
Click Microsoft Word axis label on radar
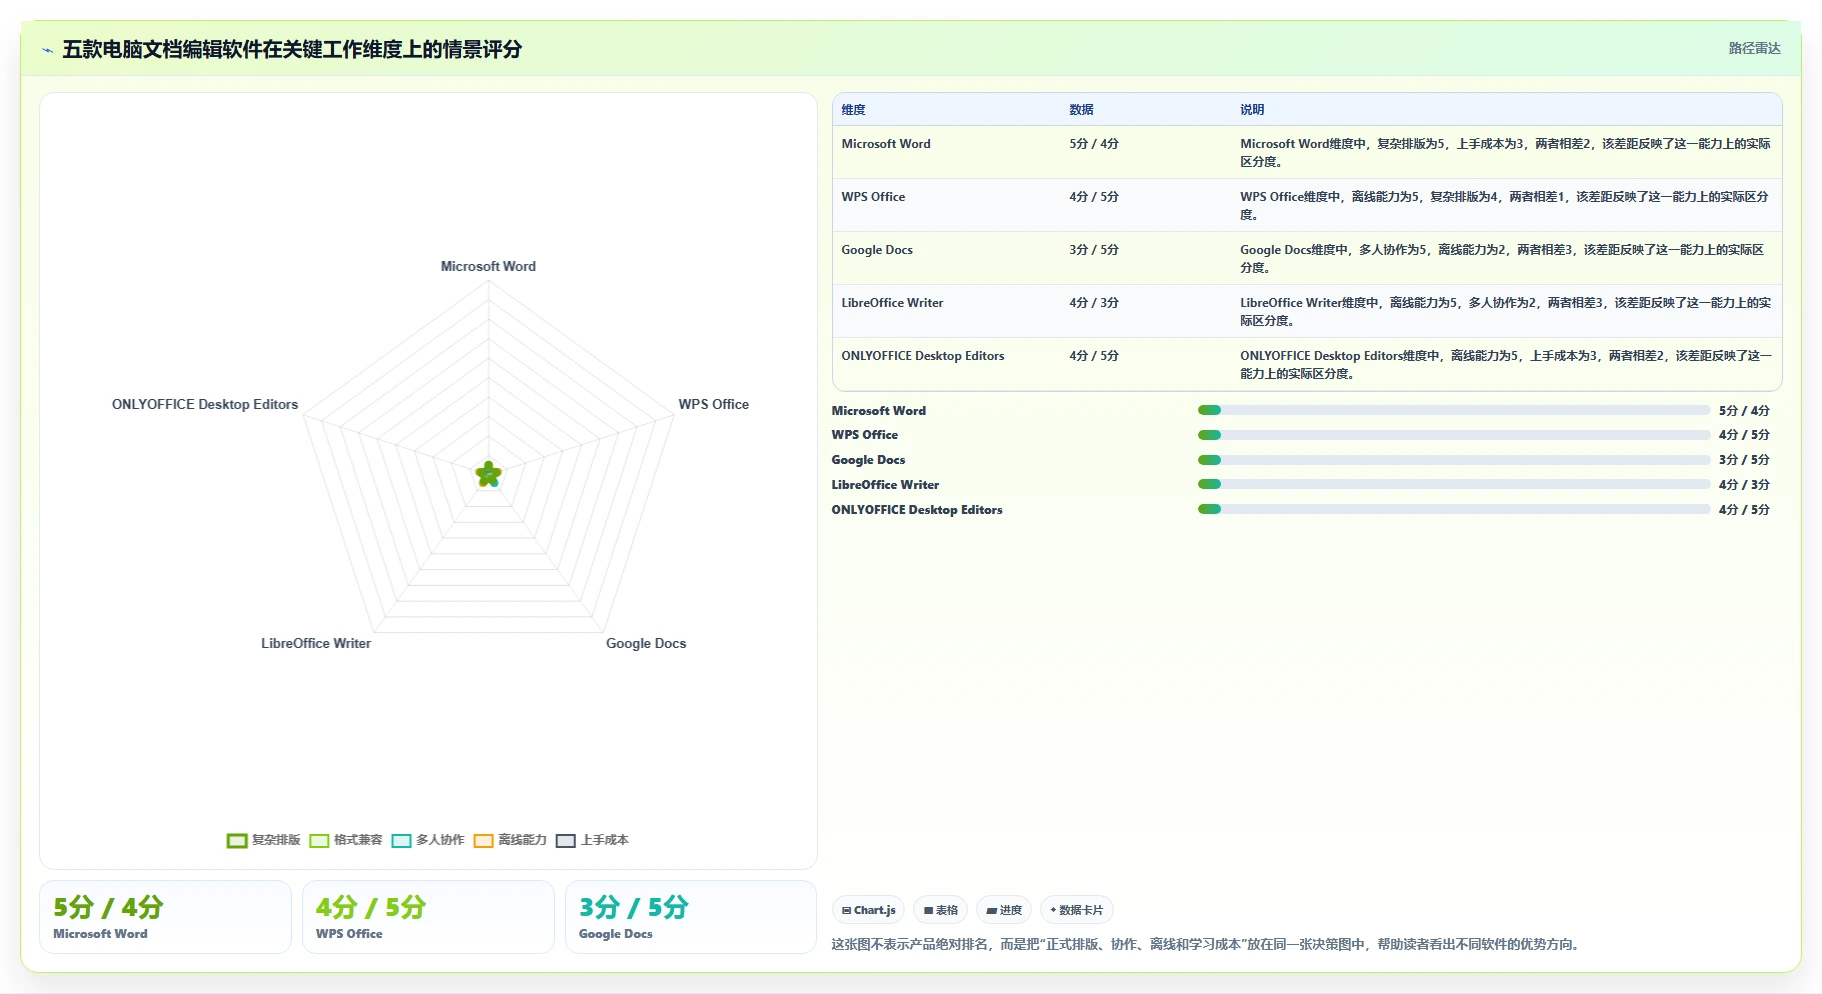click(x=488, y=267)
